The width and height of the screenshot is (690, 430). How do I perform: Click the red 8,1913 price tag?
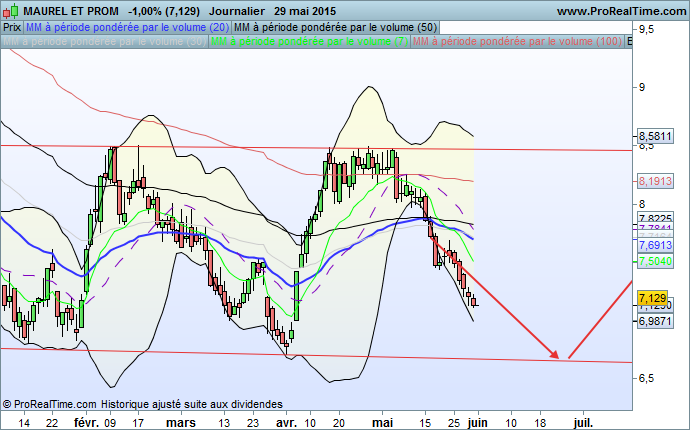click(655, 181)
